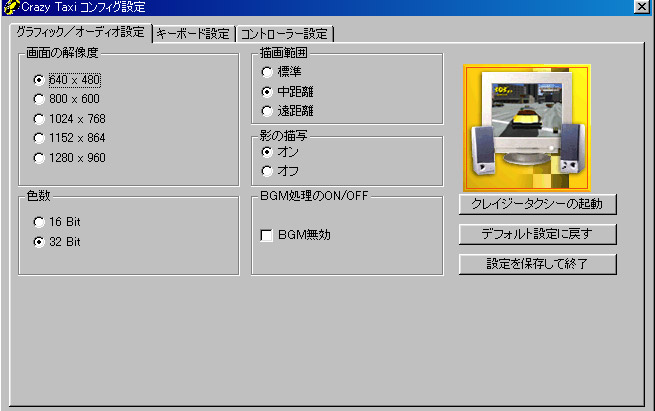Turn shadows オフ

tap(267, 170)
